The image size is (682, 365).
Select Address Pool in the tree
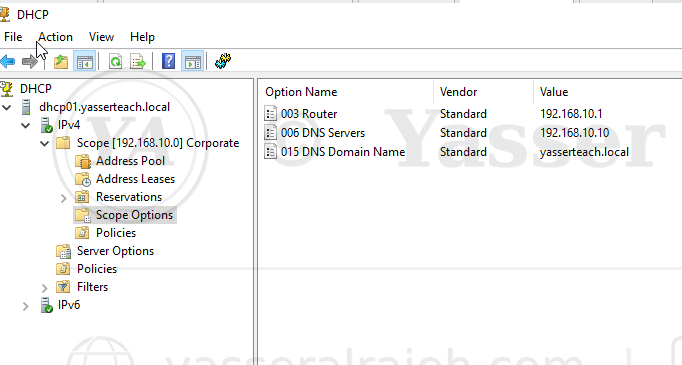coord(130,161)
